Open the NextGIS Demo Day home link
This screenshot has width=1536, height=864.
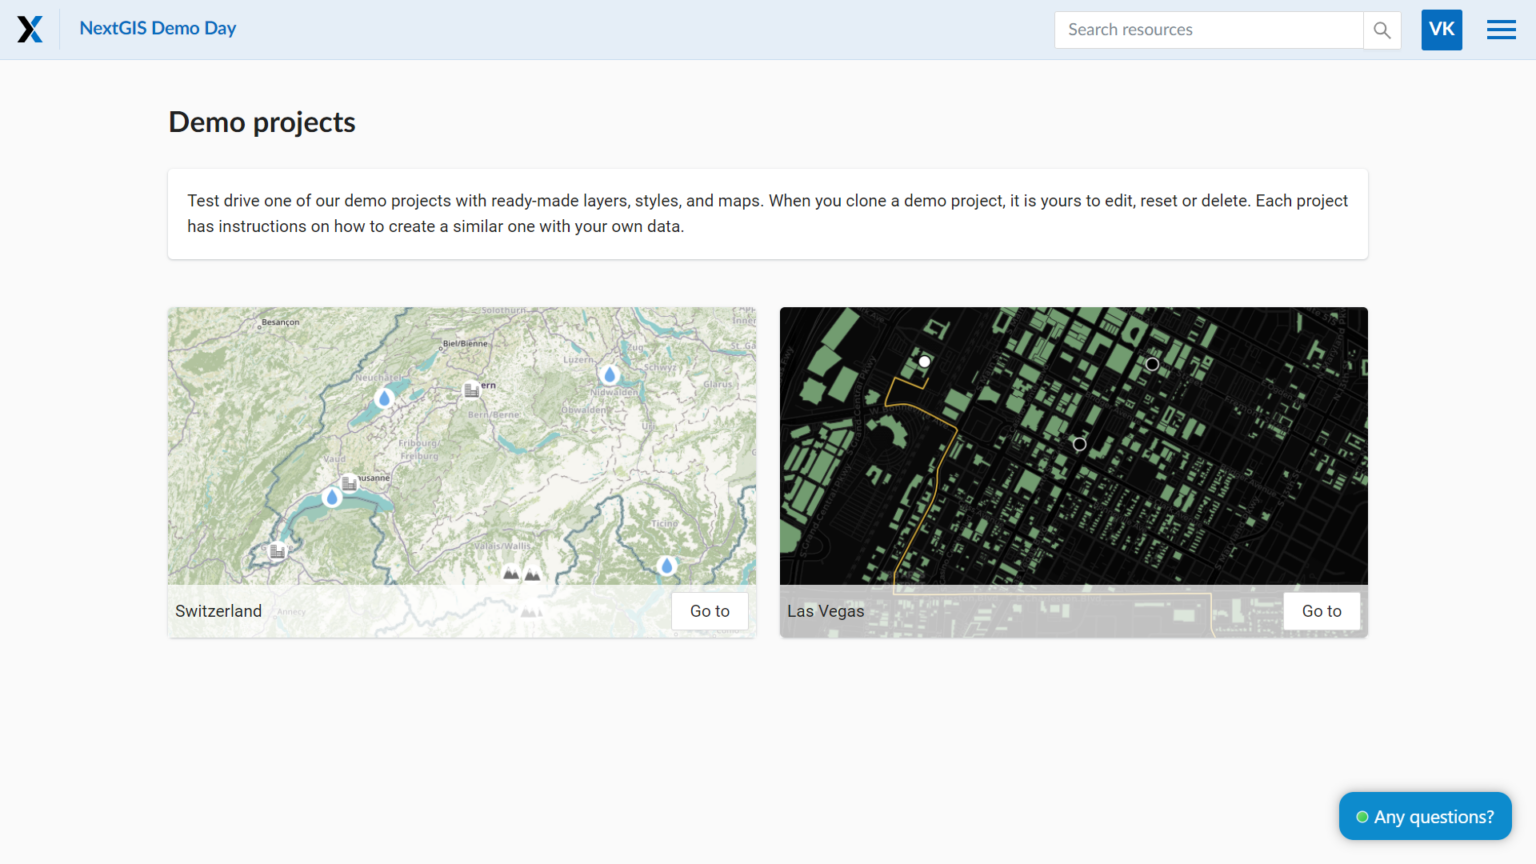157,28
